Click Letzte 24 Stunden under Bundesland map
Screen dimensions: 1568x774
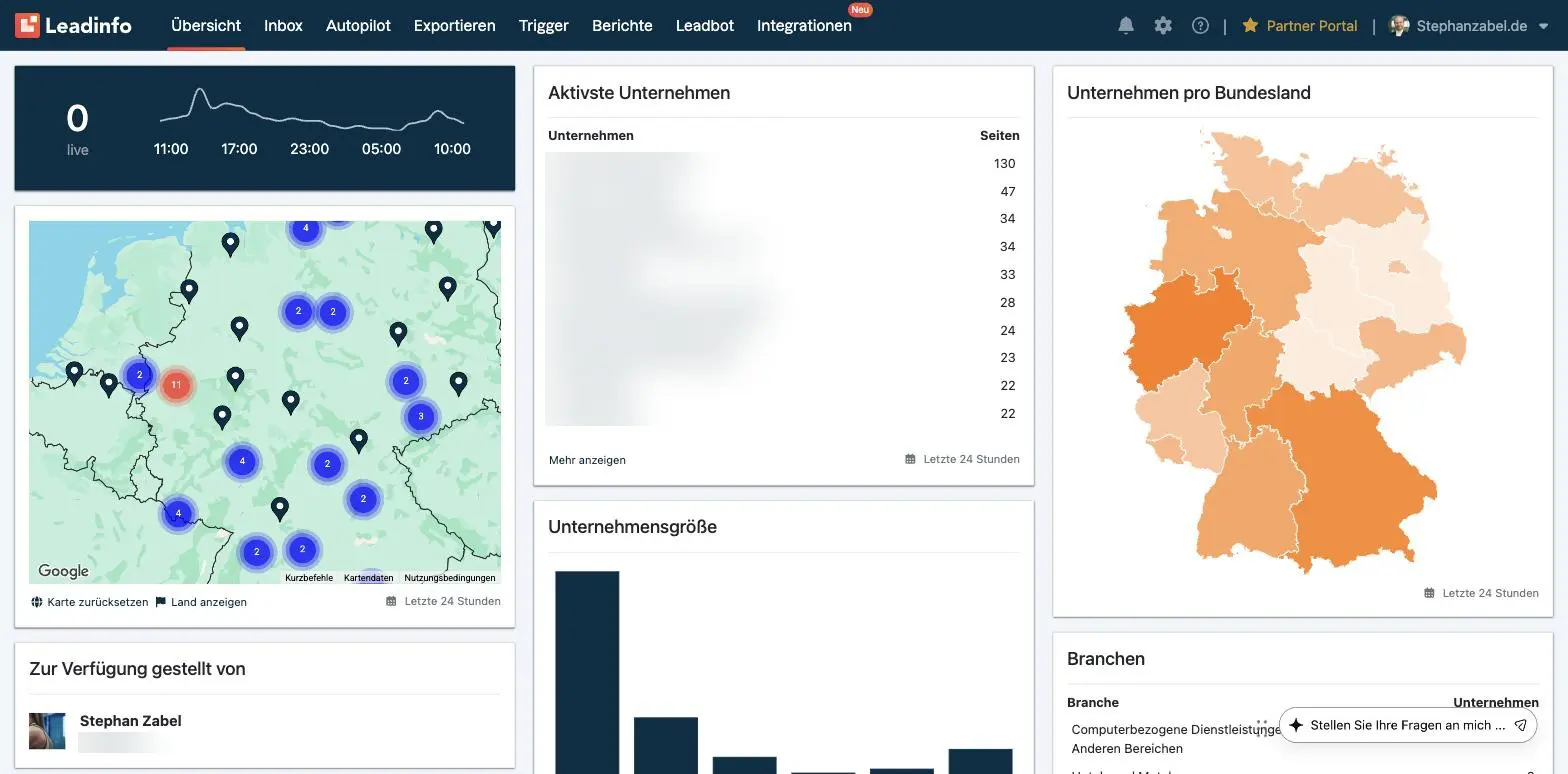(1490, 593)
